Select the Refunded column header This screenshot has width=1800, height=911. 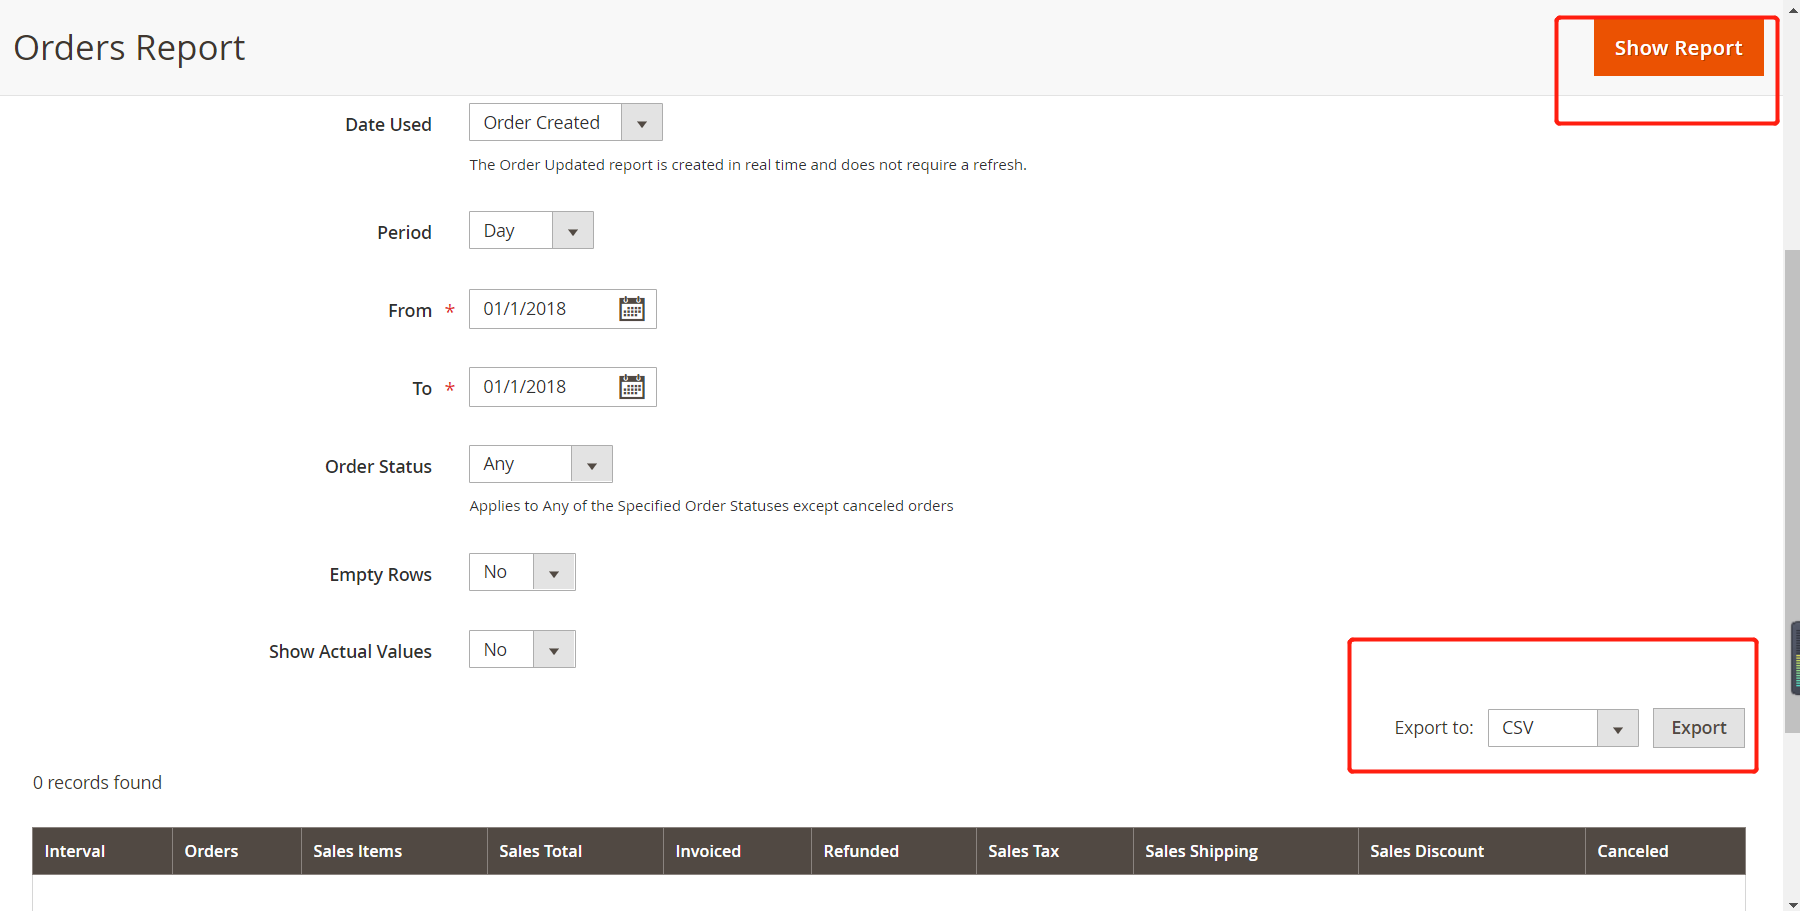tap(860, 850)
